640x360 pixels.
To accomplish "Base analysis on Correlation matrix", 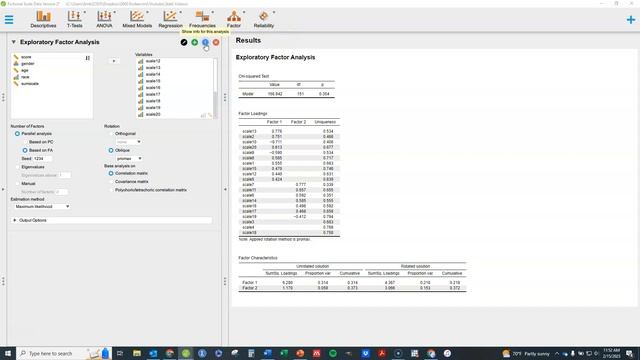I will point(111,173).
